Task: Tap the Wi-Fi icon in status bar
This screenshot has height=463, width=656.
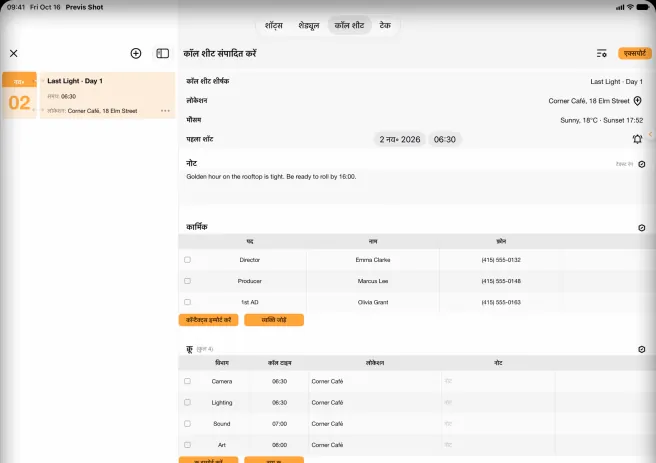Action: pyautogui.click(x=630, y=7)
